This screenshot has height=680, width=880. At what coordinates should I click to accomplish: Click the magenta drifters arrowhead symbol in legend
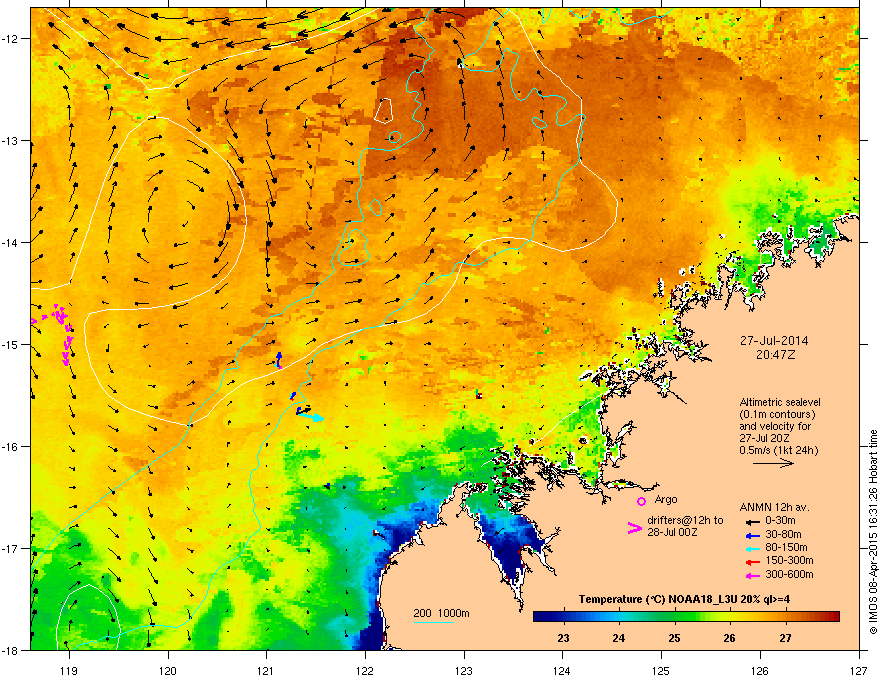pyautogui.click(x=635, y=528)
